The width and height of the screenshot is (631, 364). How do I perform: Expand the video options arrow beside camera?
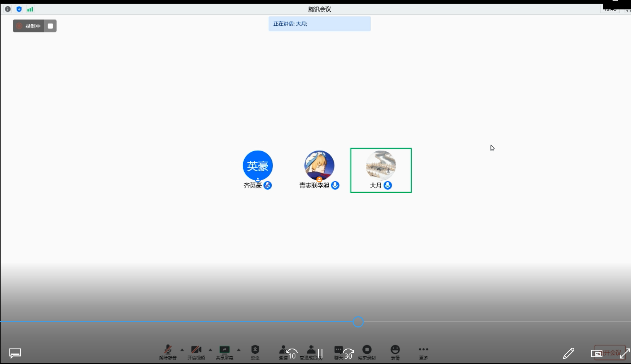coord(210,350)
